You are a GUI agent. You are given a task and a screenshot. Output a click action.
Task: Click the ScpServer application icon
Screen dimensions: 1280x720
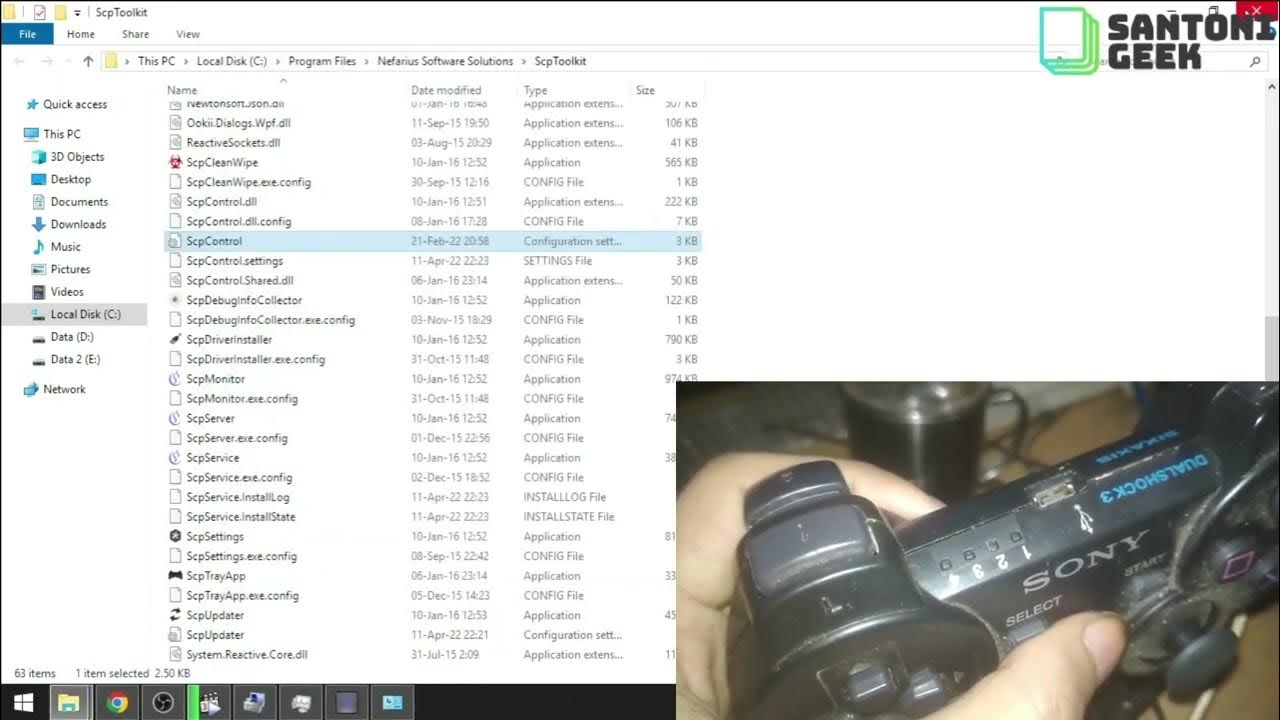tap(175, 418)
